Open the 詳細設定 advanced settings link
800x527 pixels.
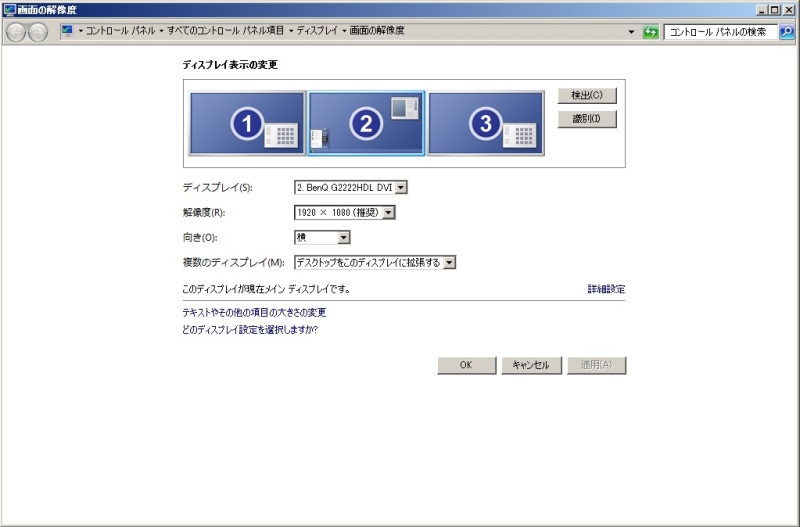pos(606,289)
